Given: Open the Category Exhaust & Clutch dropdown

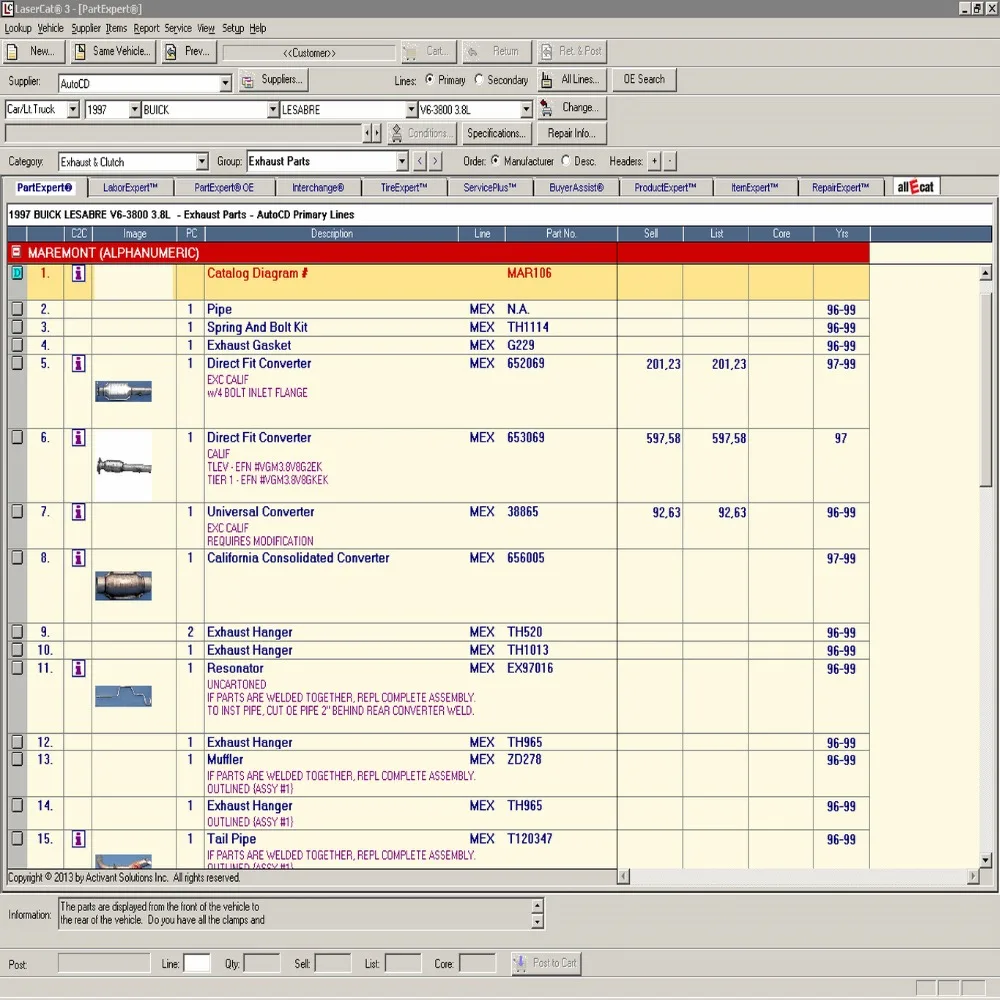Looking at the screenshot, I should tap(201, 162).
